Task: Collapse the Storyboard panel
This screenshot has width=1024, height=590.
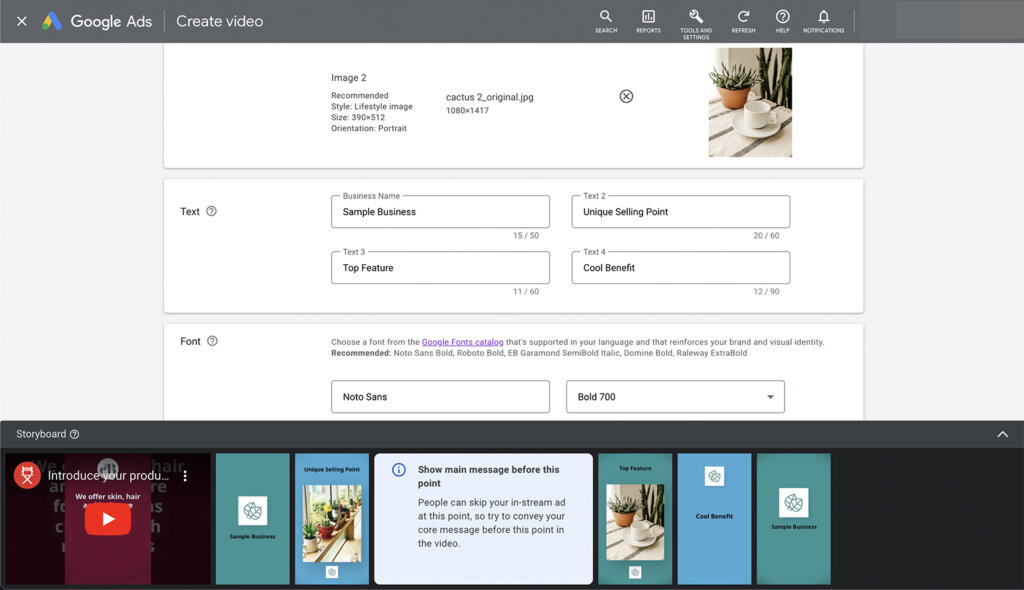Action: [1002, 435]
